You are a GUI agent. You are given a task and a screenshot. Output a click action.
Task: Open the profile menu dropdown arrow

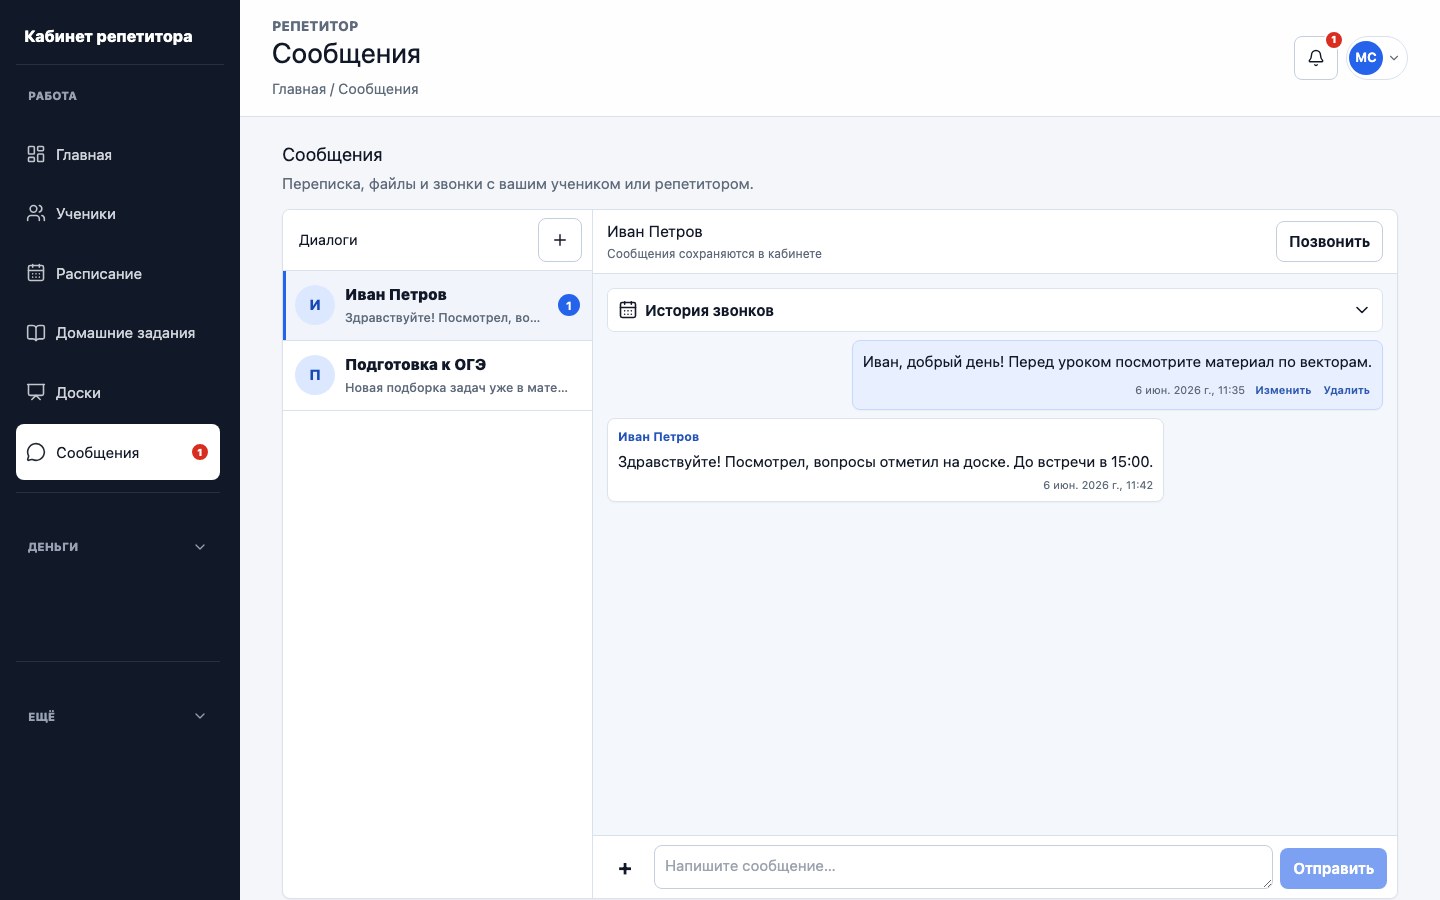[x=1394, y=58]
